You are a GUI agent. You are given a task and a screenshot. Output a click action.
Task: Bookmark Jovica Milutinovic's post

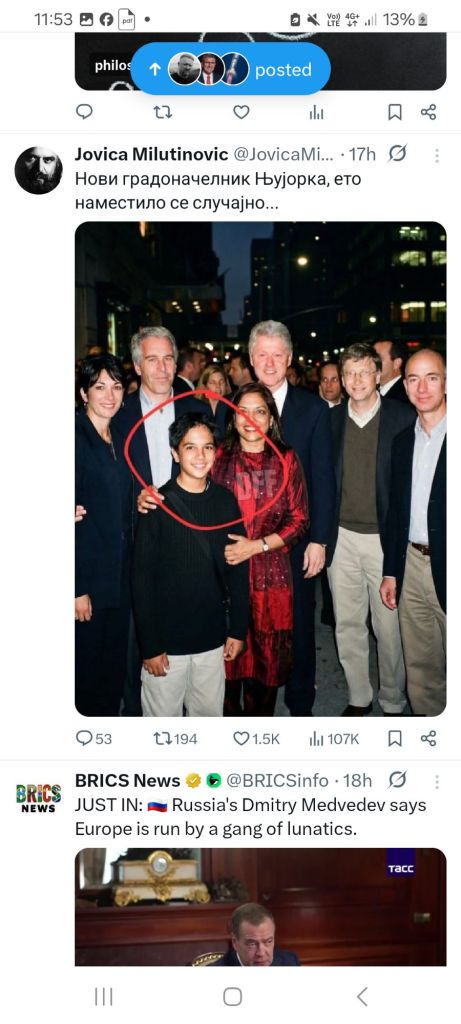click(394, 739)
